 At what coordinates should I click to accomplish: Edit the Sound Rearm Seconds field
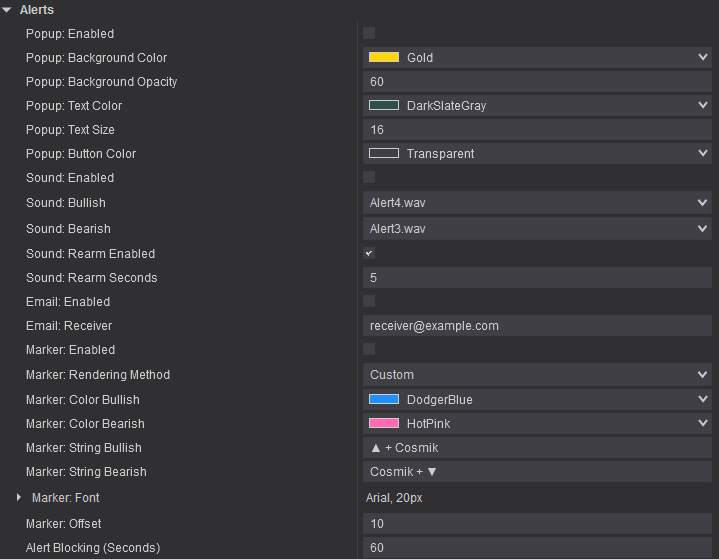click(537, 277)
